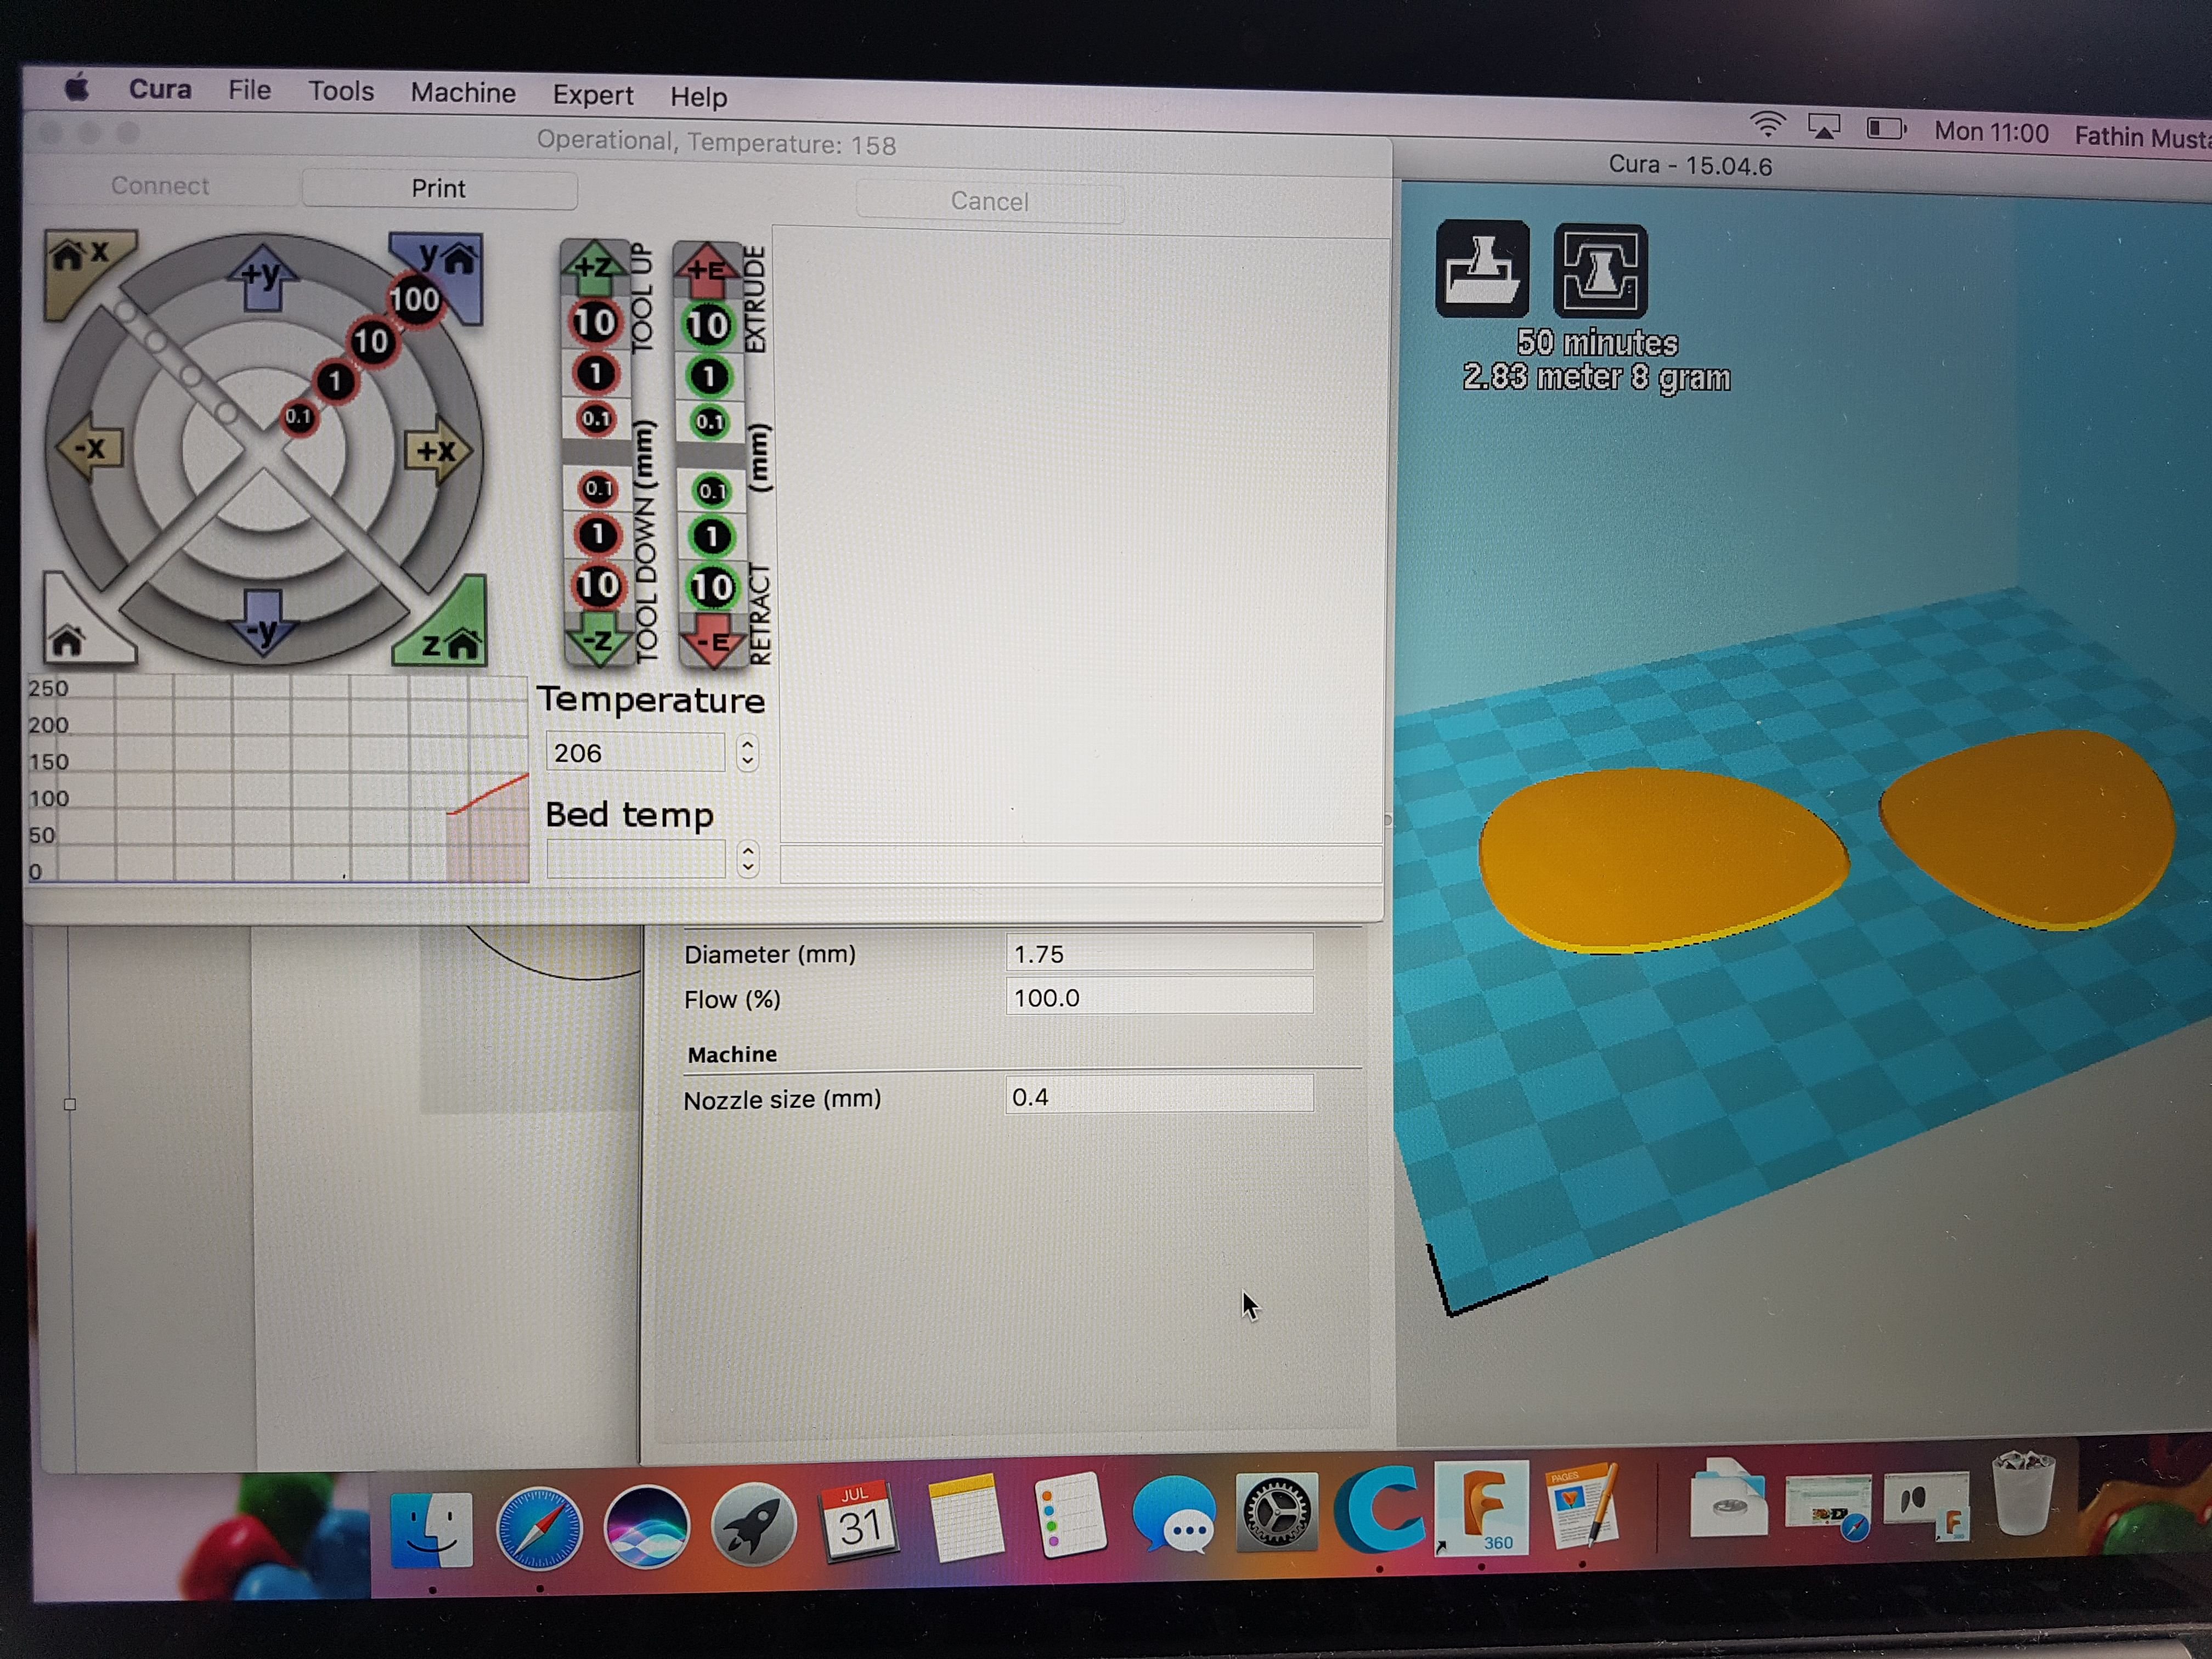The image size is (2212, 1659).
Task: Click -E retract arrow
Action: (712, 642)
